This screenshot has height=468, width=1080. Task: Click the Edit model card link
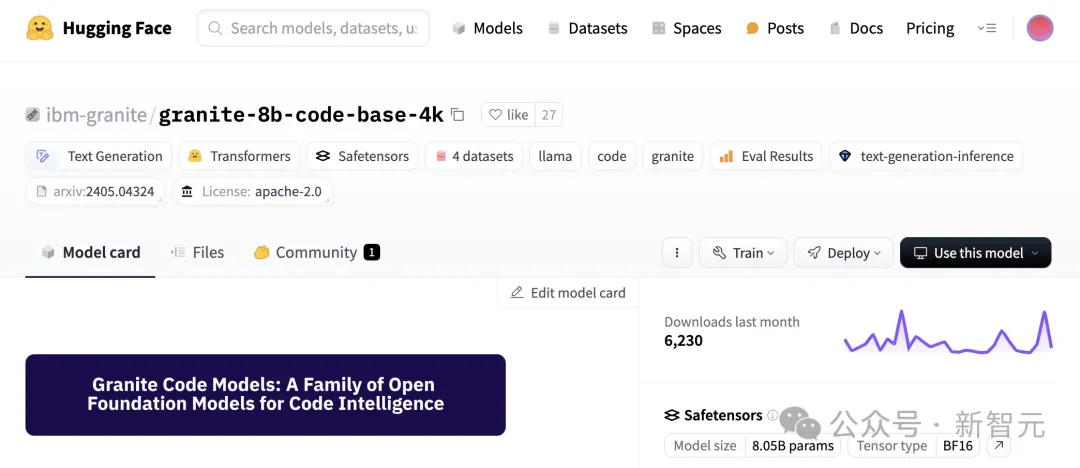[568, 293]
